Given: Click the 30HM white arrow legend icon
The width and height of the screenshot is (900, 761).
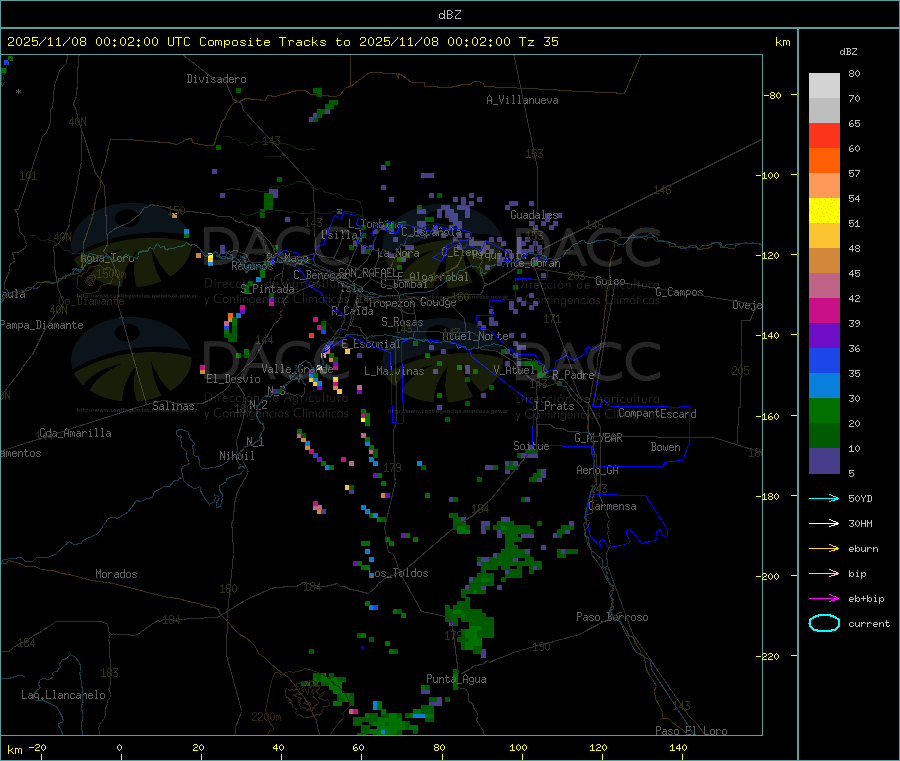Looking at the screenshot, I should point(824,523).
